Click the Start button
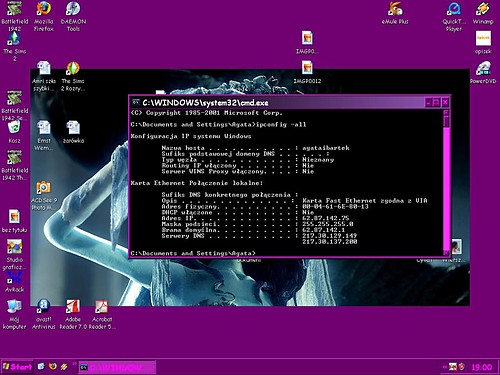 (x=17, y=367)
